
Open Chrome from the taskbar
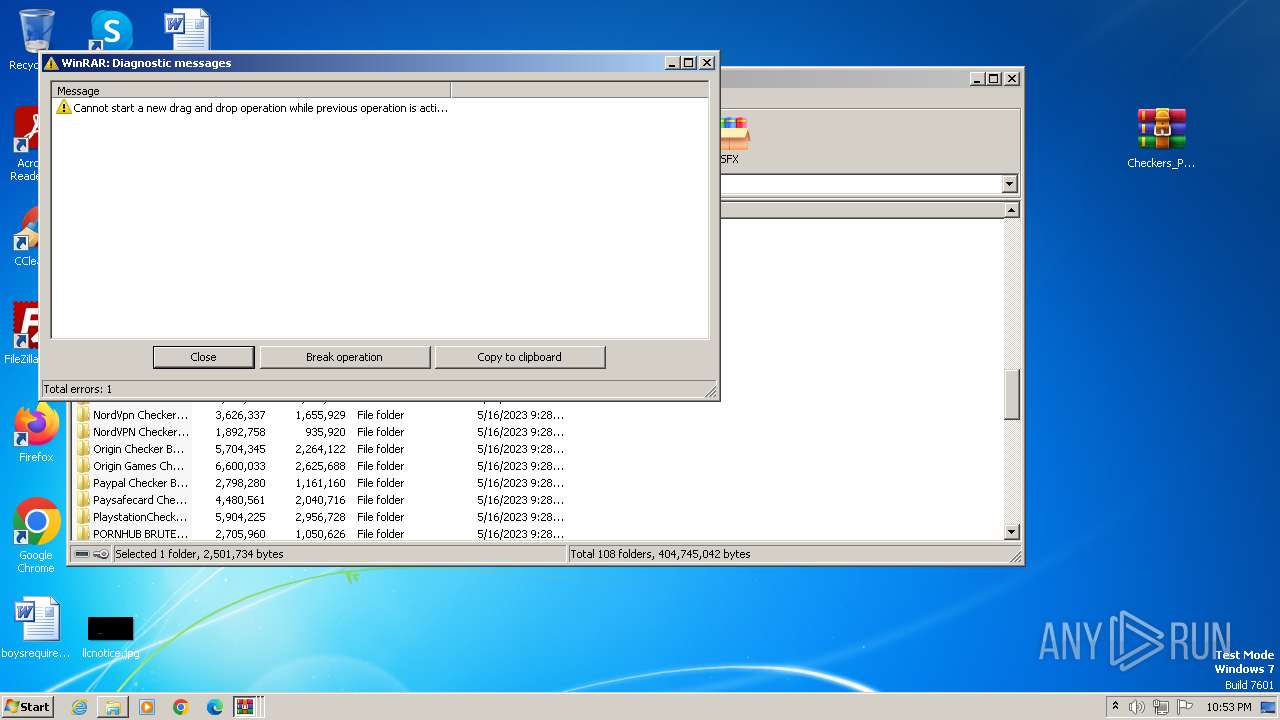tap(181, 707)
